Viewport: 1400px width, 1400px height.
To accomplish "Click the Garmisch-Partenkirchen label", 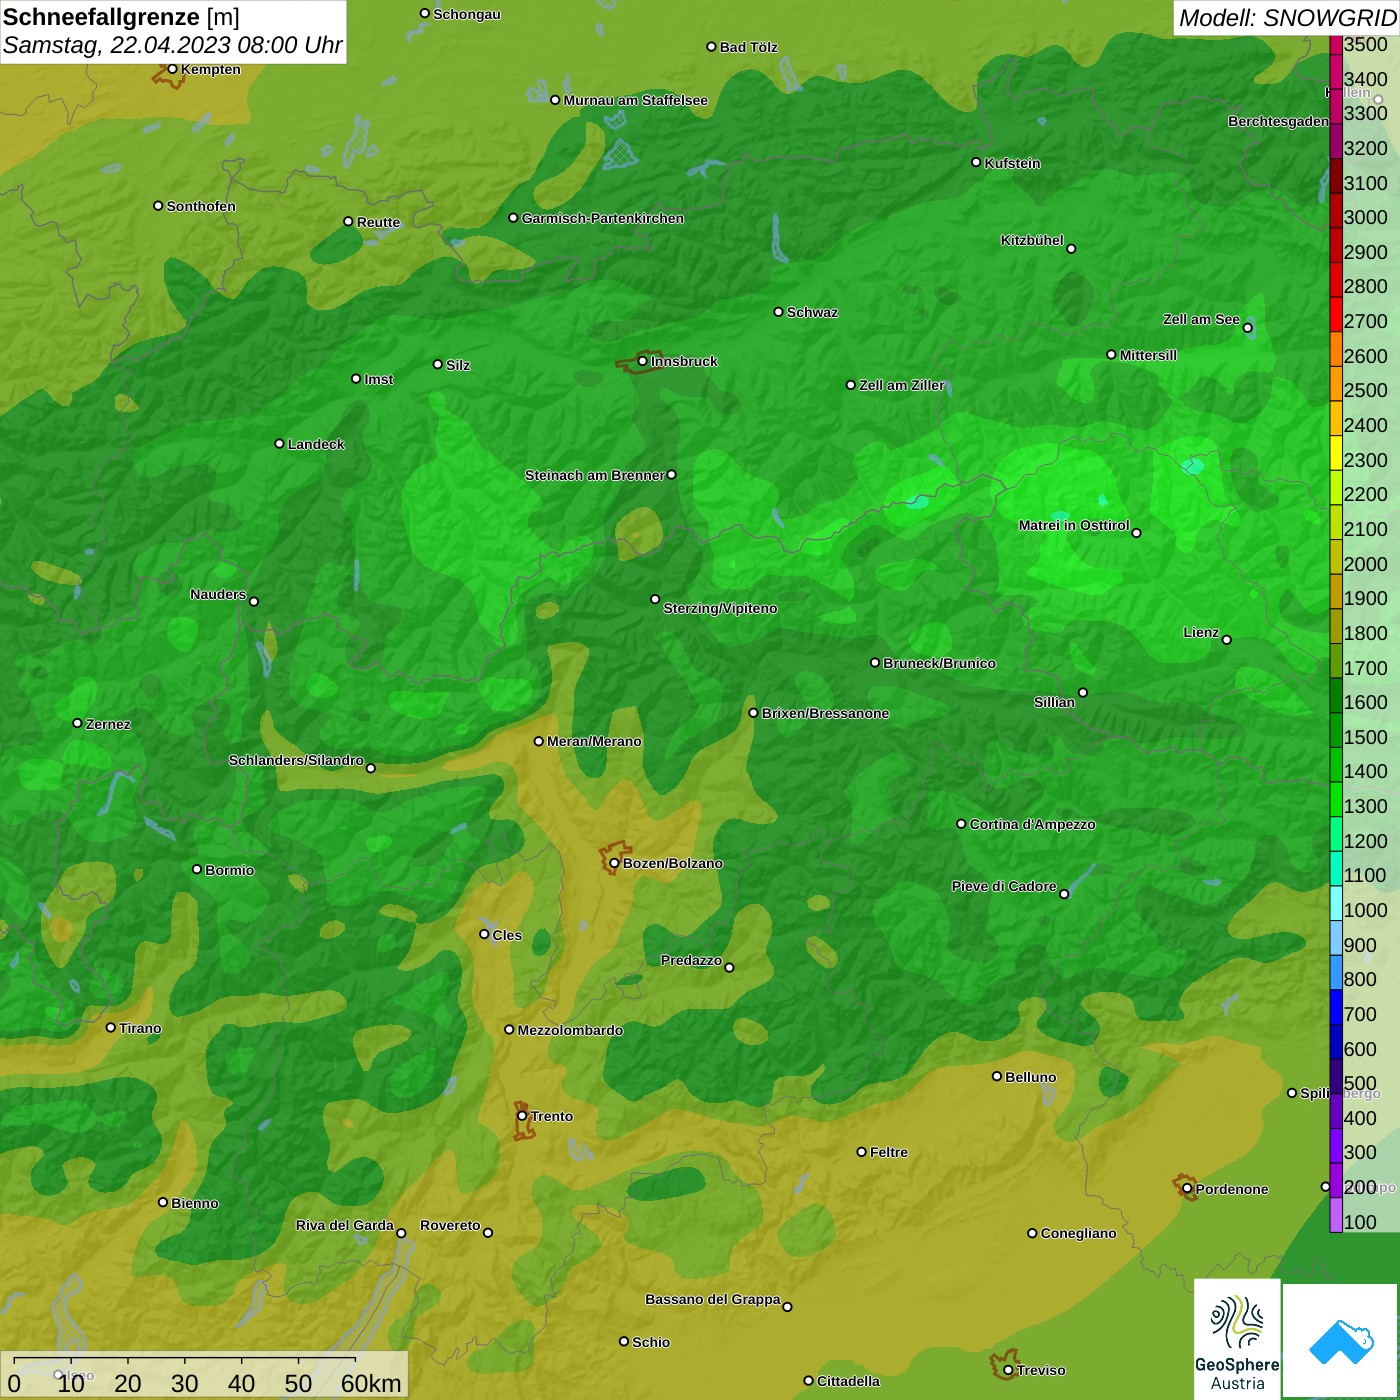I will pyautogui.click(x=603, y=218).
